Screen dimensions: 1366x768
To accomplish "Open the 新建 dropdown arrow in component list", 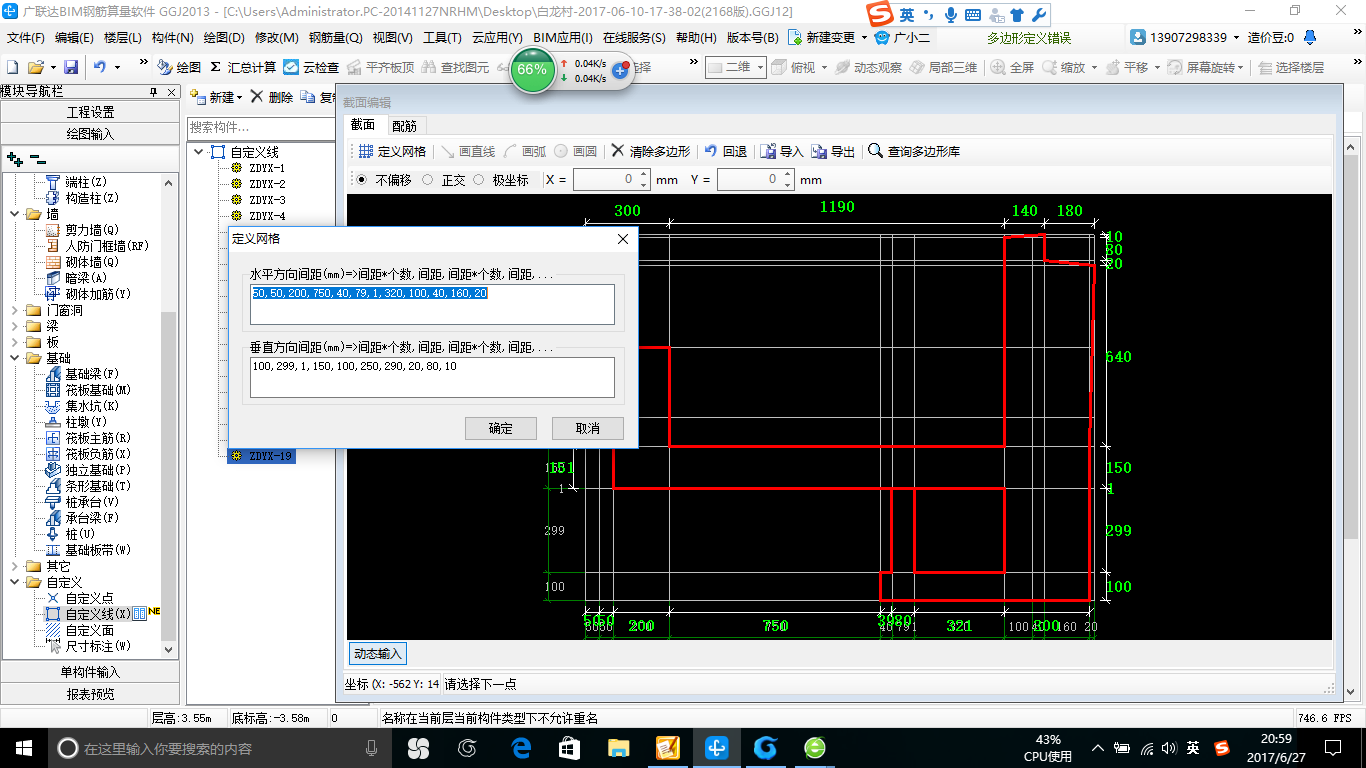I will (240, 98).
